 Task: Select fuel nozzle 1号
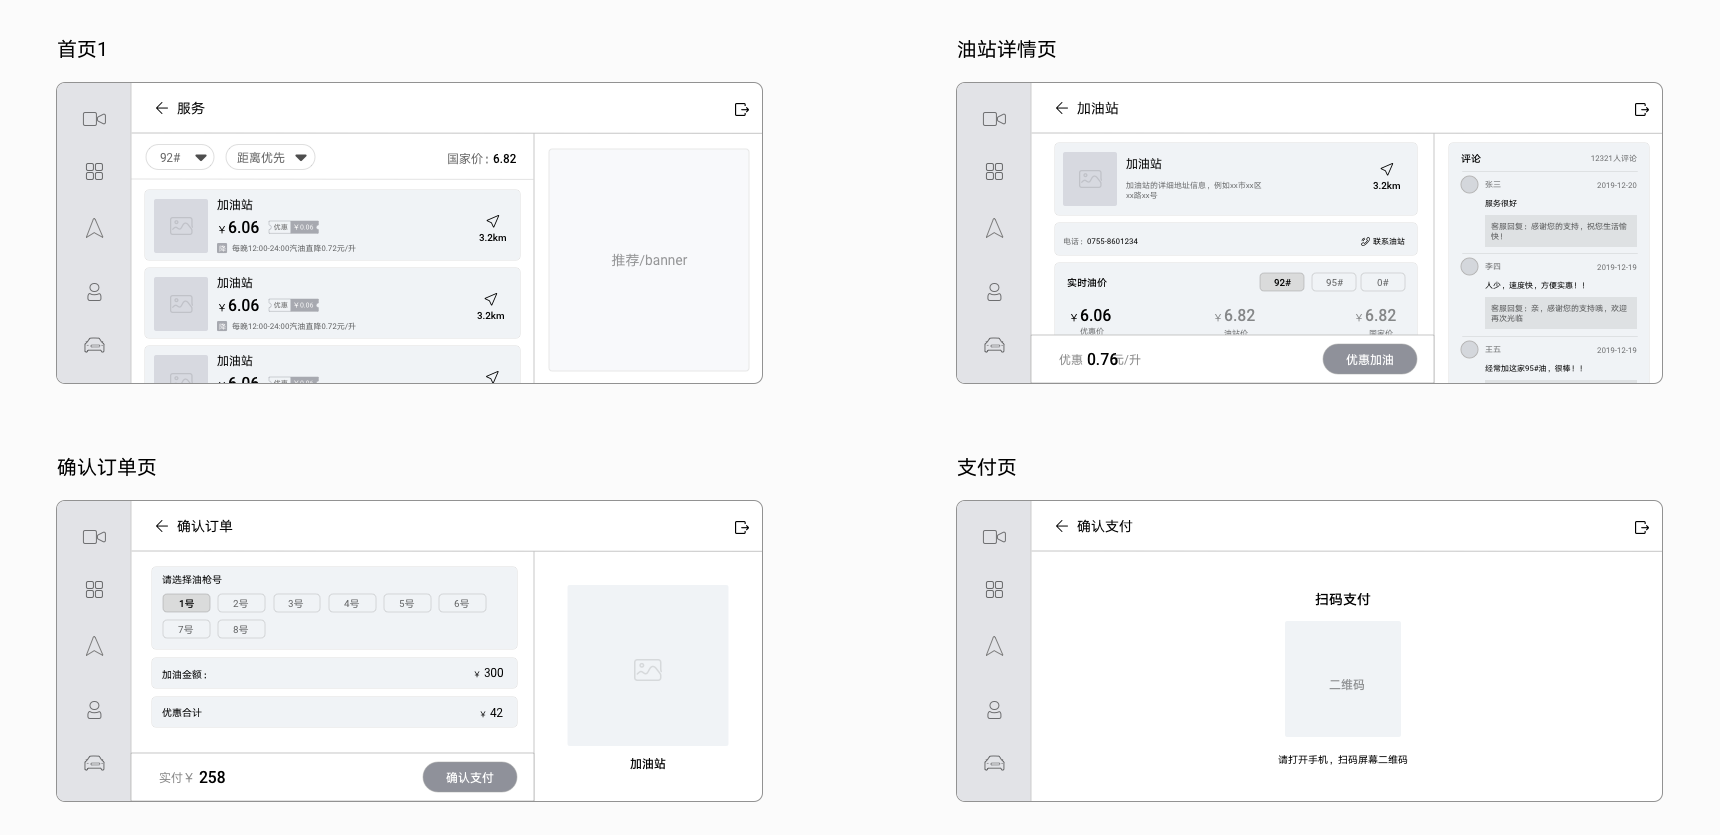point(186,603)
